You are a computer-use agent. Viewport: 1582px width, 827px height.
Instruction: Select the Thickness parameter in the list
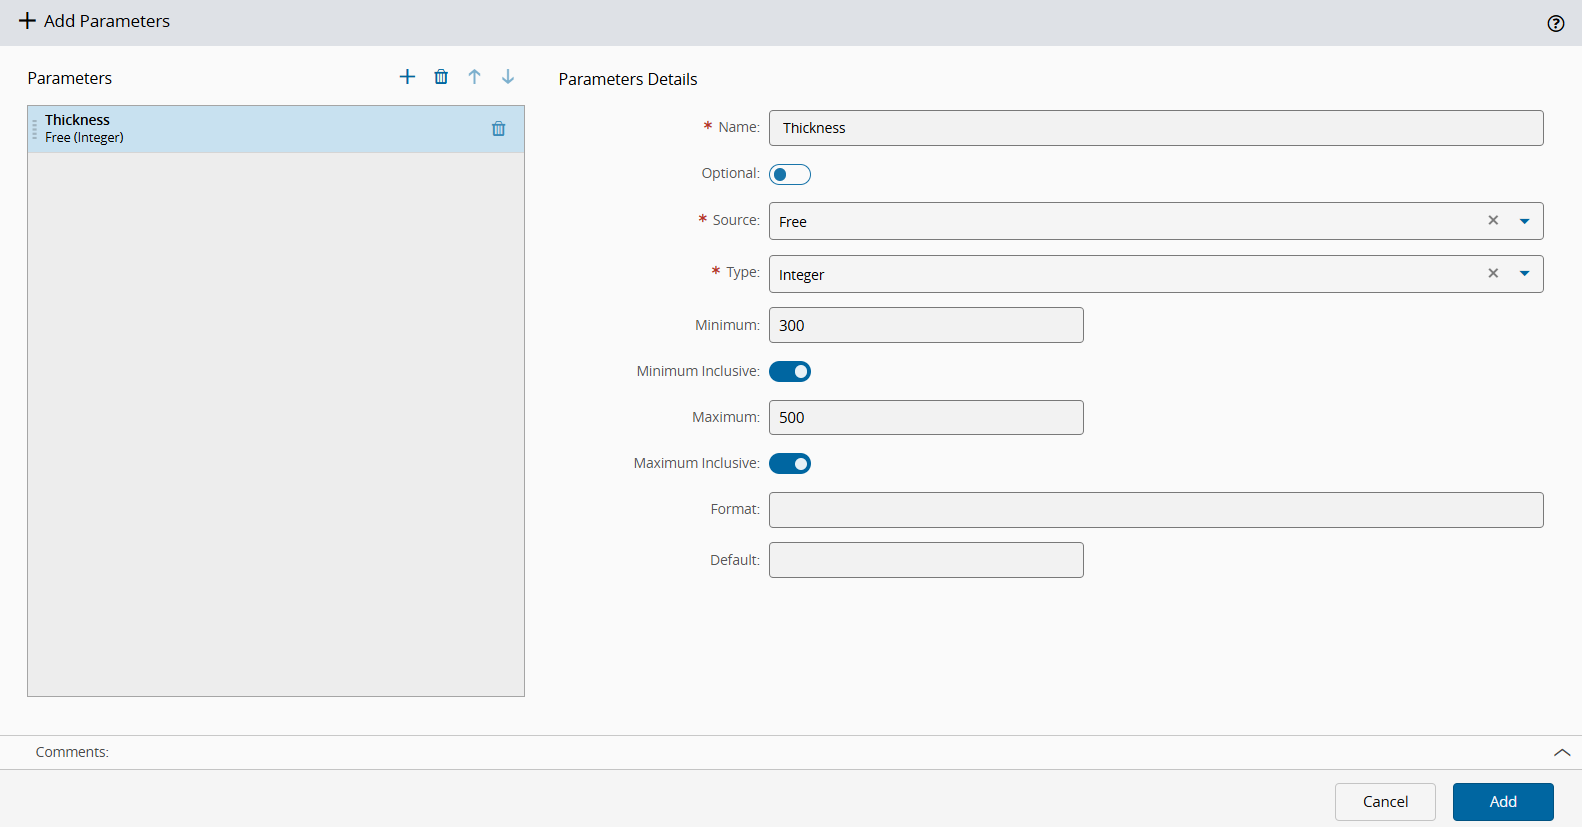pos(276,129)
